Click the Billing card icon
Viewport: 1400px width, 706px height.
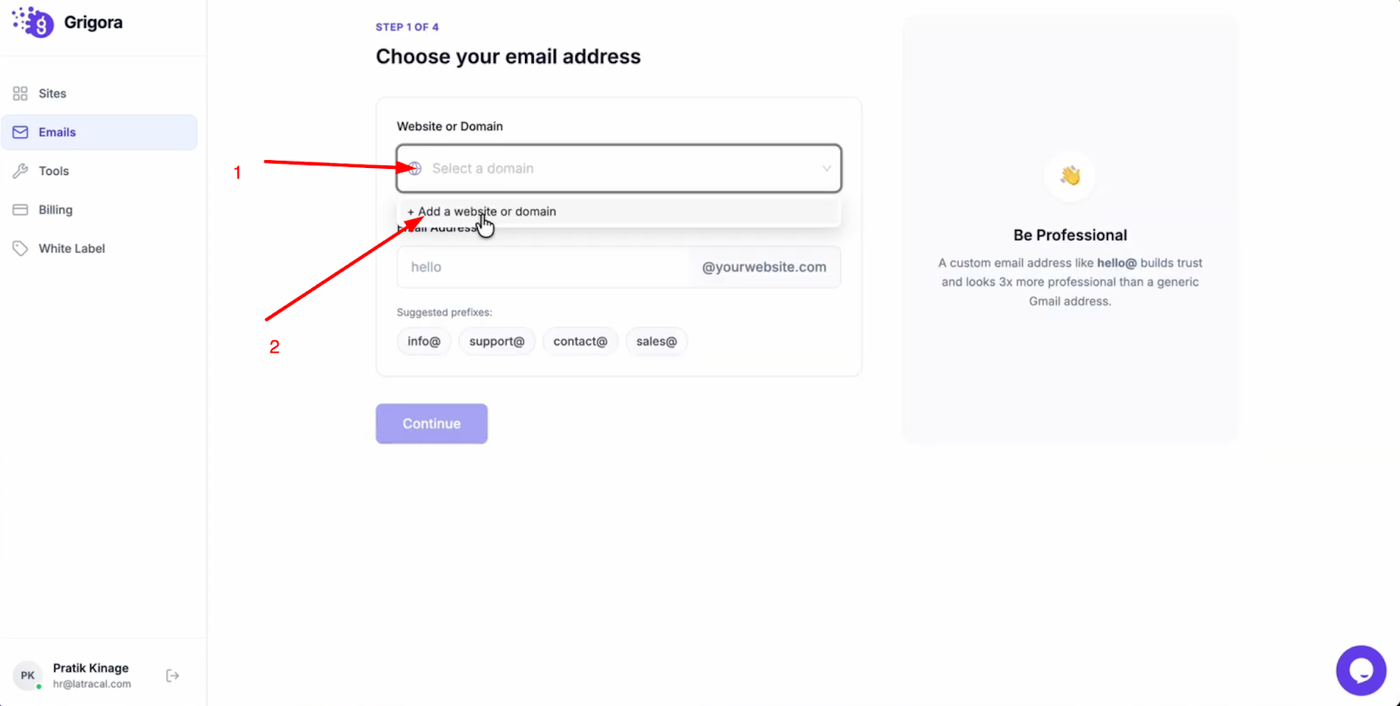[20, 210]
